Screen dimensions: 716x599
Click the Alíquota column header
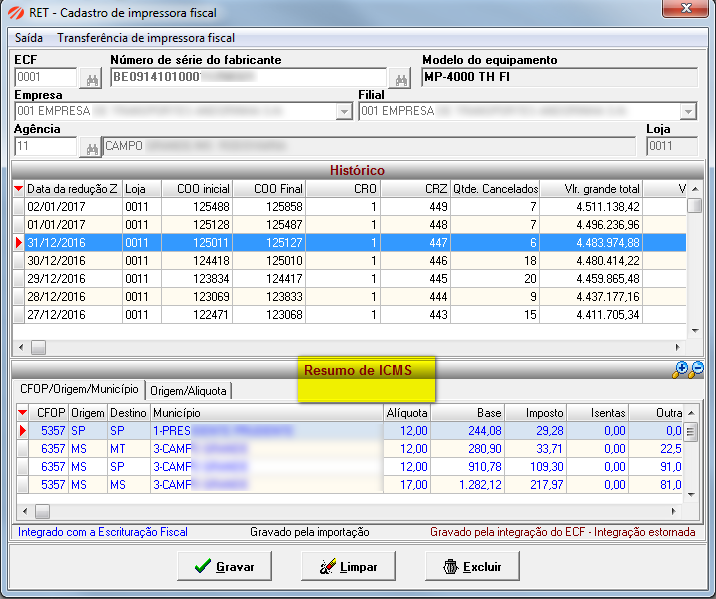click(x=406, y=413)
